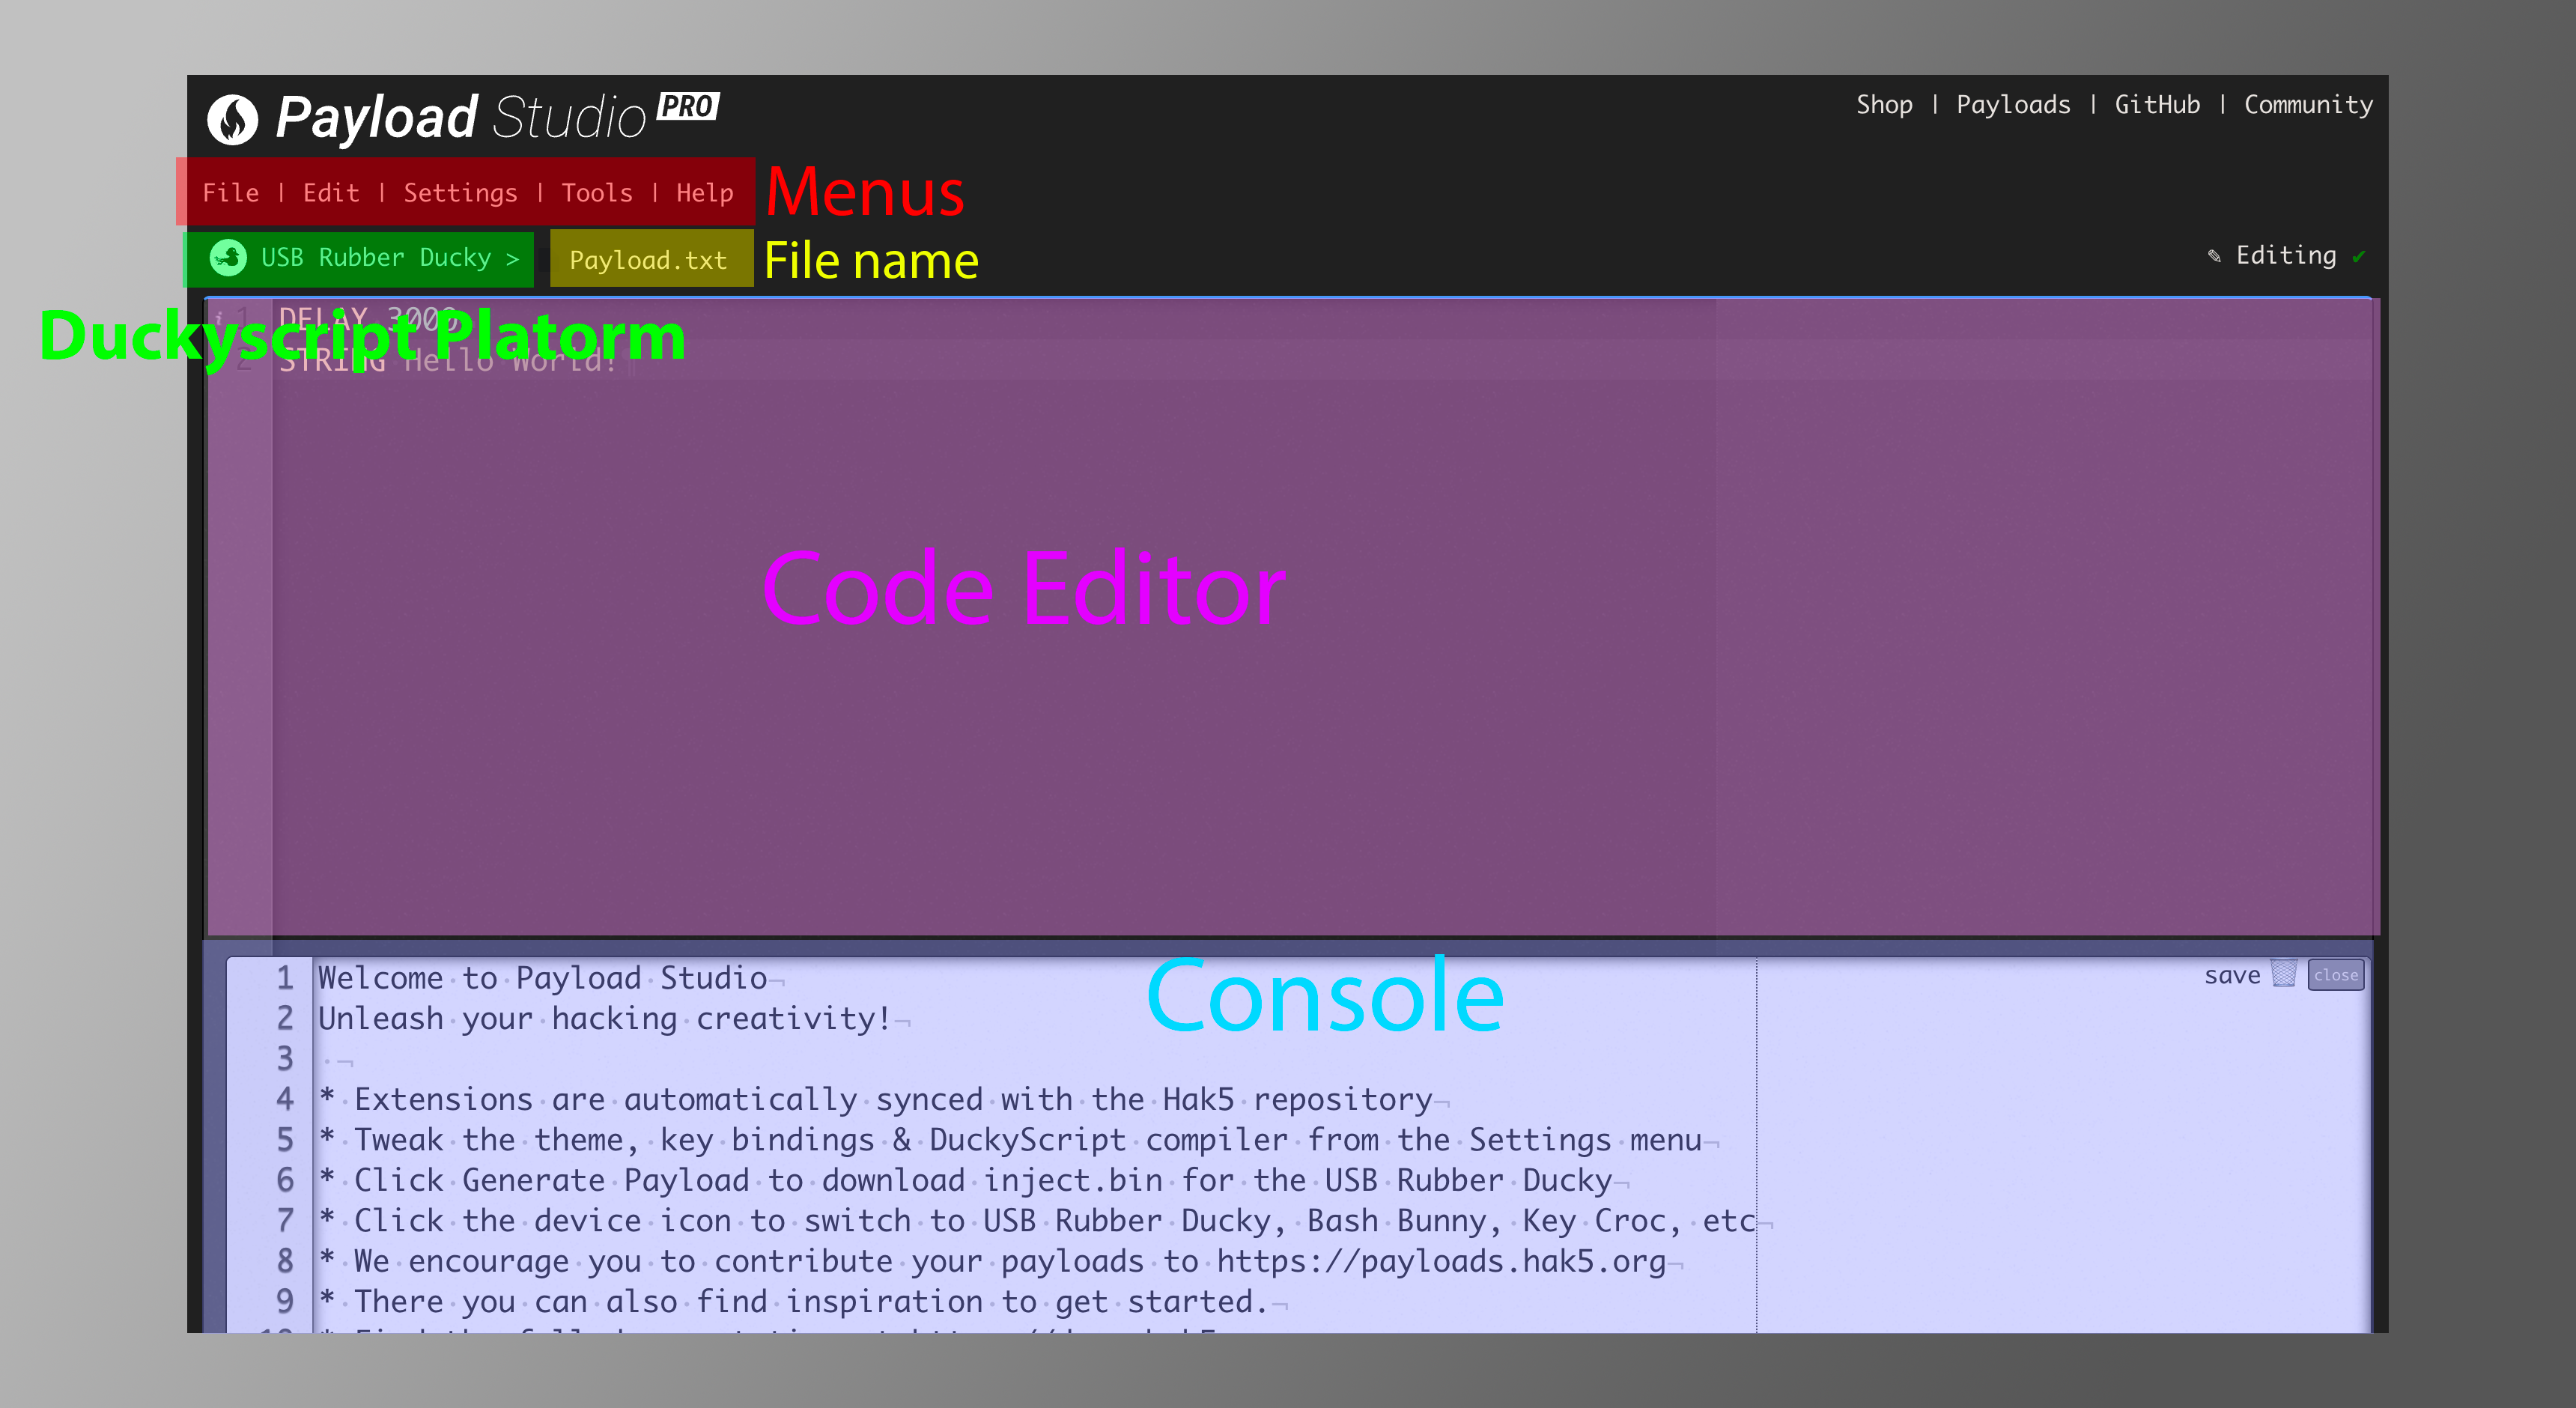Image resolution: width=2576 pixels, height=1408 pixels.
Task: Open the Community link
Action: click(2308, 105)
